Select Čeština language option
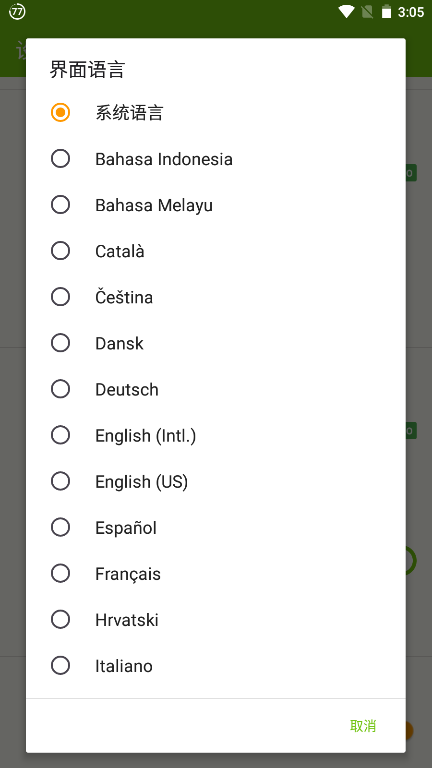 point(216,297)
